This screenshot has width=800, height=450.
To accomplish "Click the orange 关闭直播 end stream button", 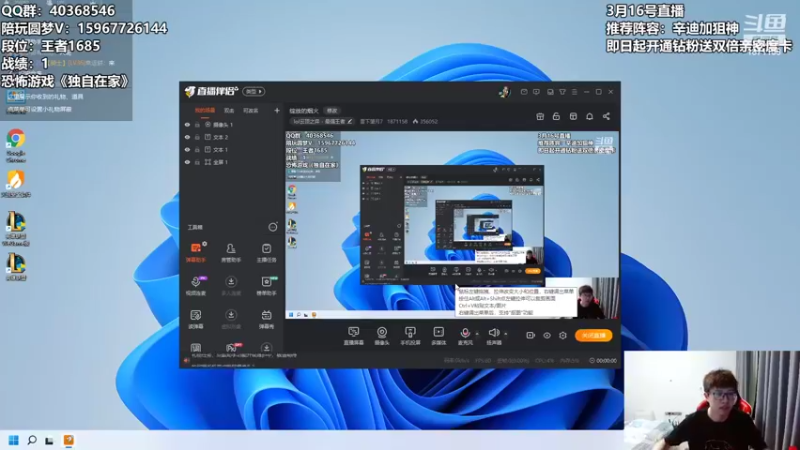I will [x=593, y=335].
